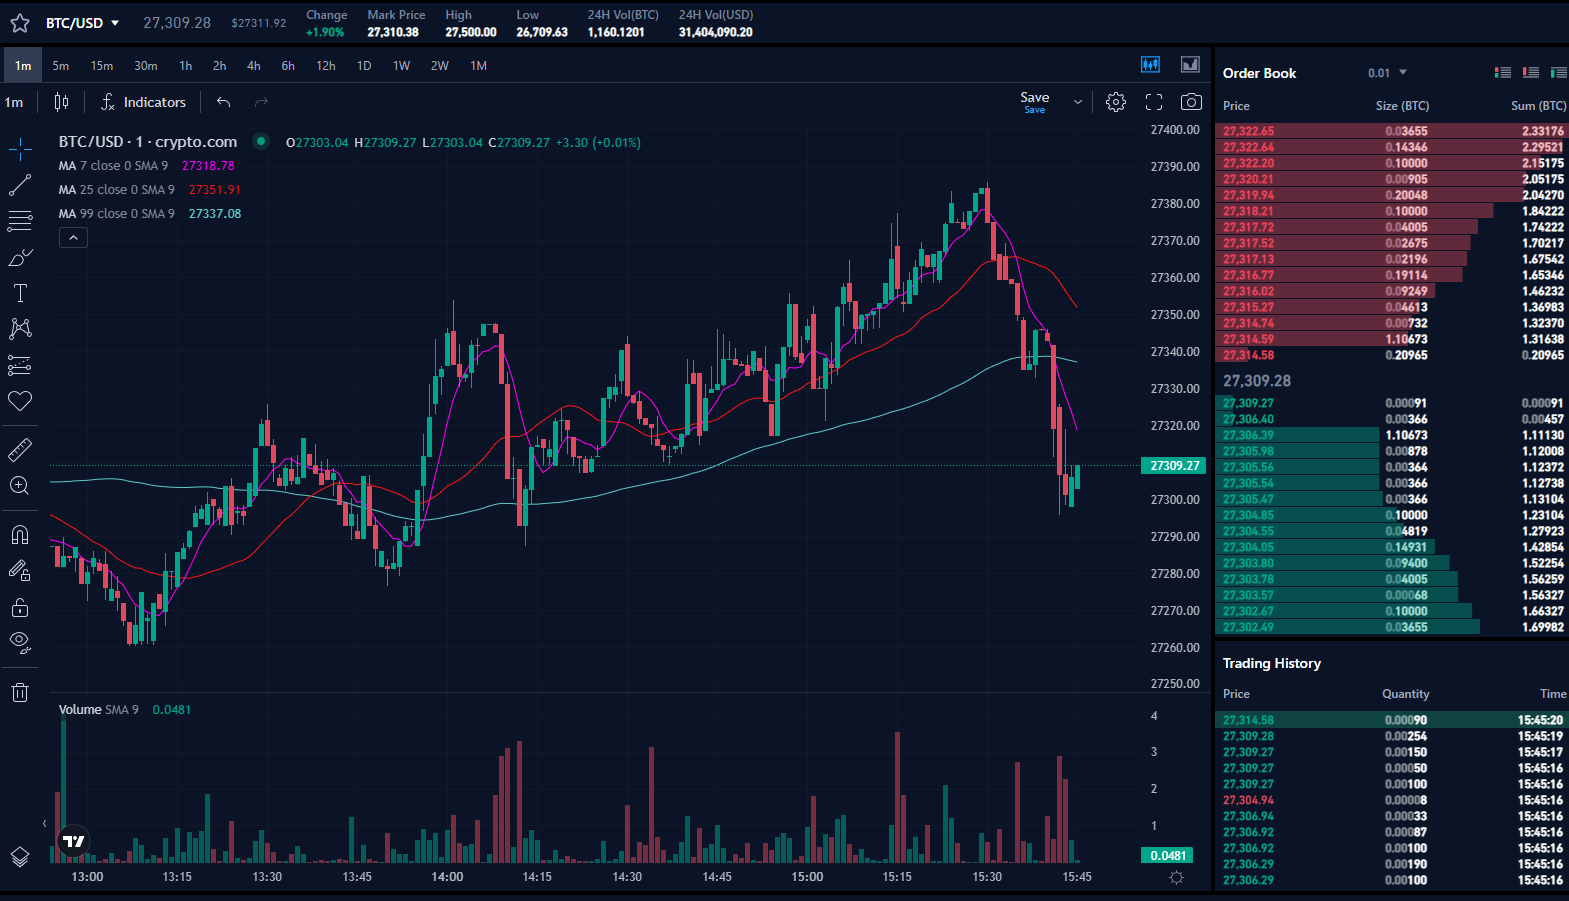Toggle lock all drawing tools
The height and width of the screenshot is (901, 1569).
[x=20, y=607]
